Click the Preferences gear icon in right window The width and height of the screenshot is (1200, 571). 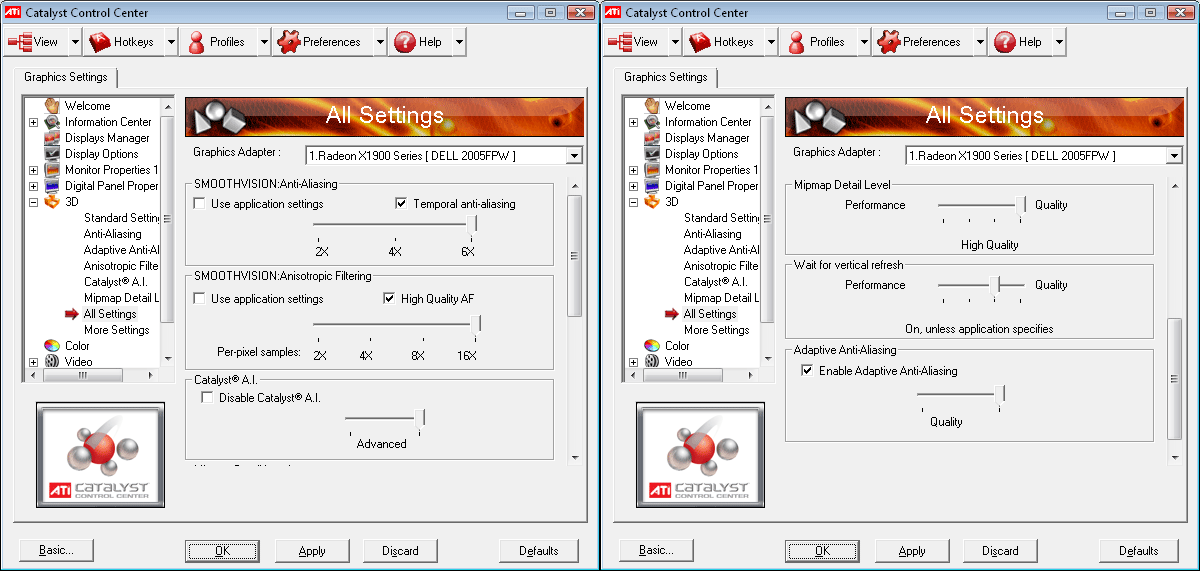coord(888,42)
